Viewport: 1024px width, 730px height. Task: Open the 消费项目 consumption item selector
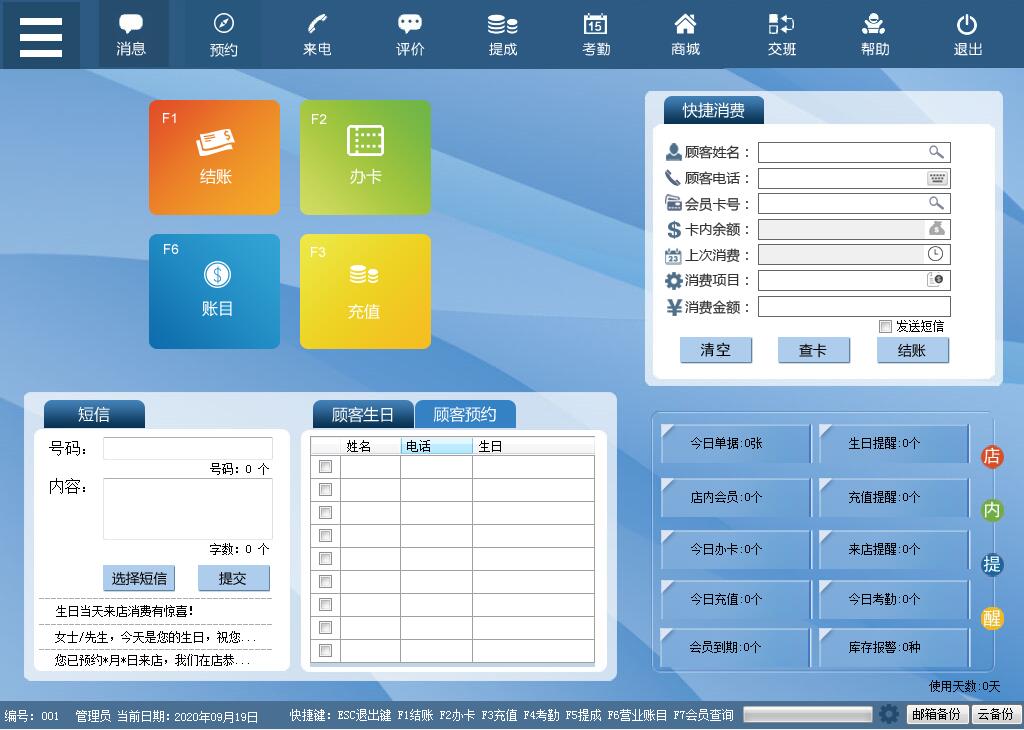(937, 280)
